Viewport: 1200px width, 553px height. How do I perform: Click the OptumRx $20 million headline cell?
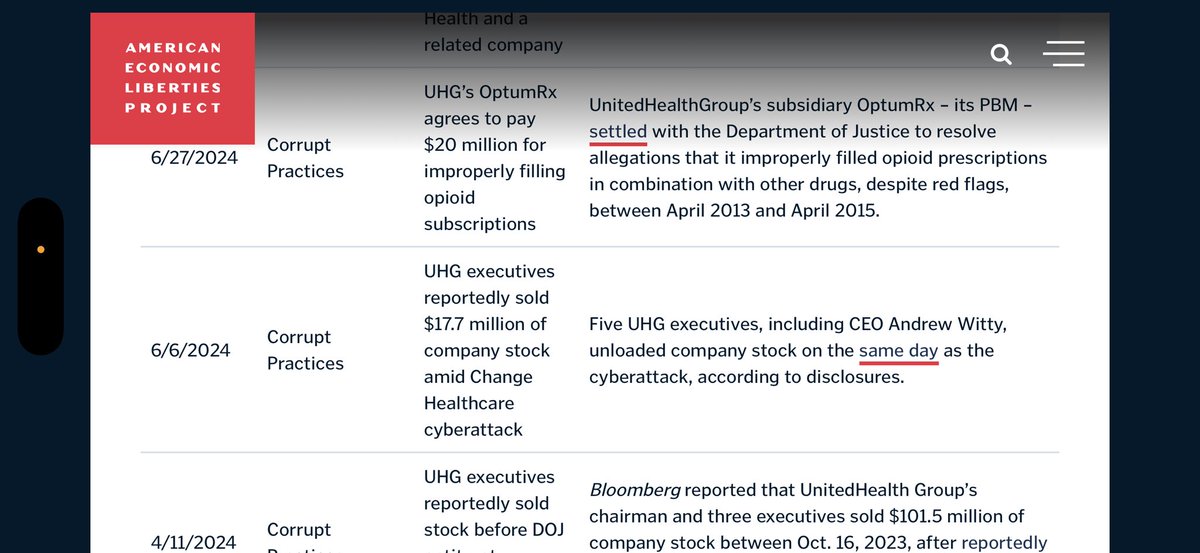click(494, 158)
